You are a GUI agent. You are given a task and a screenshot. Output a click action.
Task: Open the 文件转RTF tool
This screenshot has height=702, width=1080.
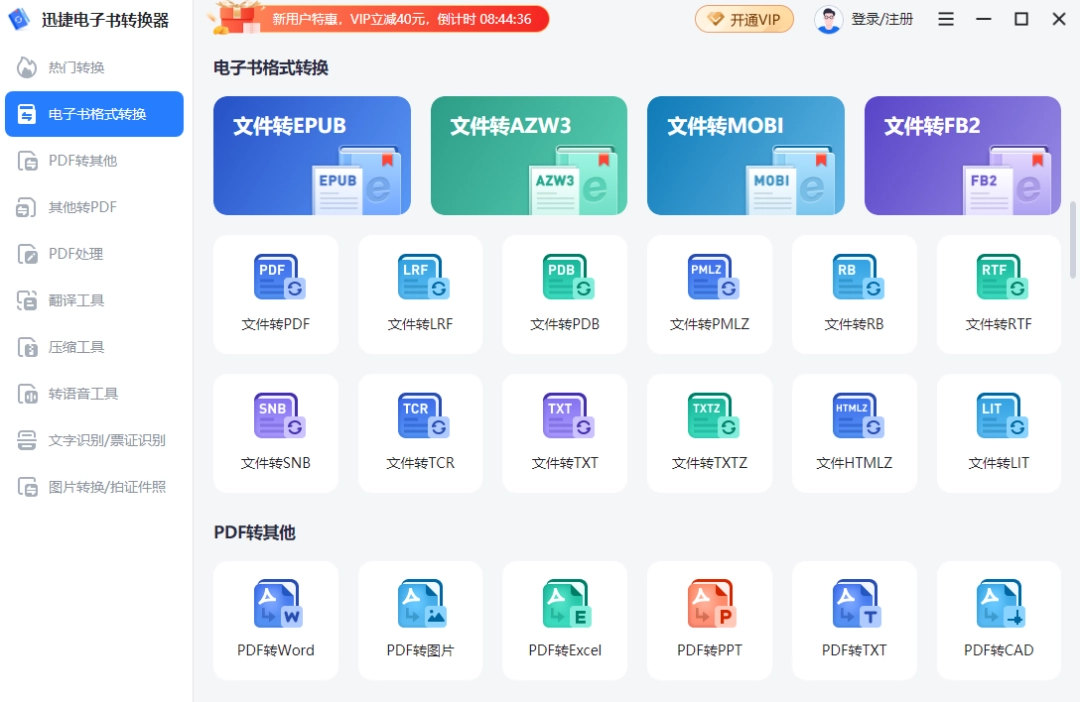[x=998, y=293]
